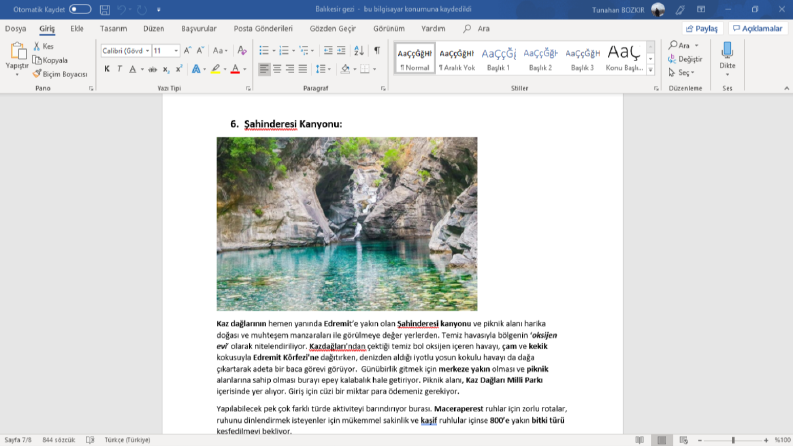This screenshot has width=793, height=446.
Task: Click the decrease font size icon
Action: pos(200,51)
